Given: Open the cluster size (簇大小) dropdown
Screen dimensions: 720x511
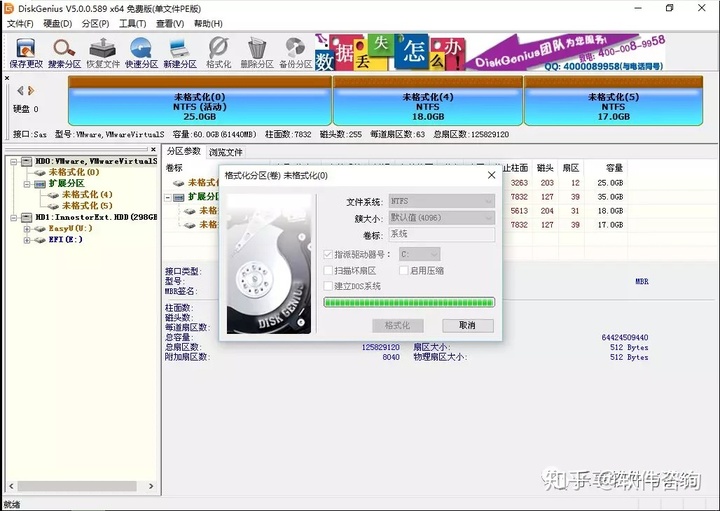Looking at the screenshot, I should click(442, 218).
